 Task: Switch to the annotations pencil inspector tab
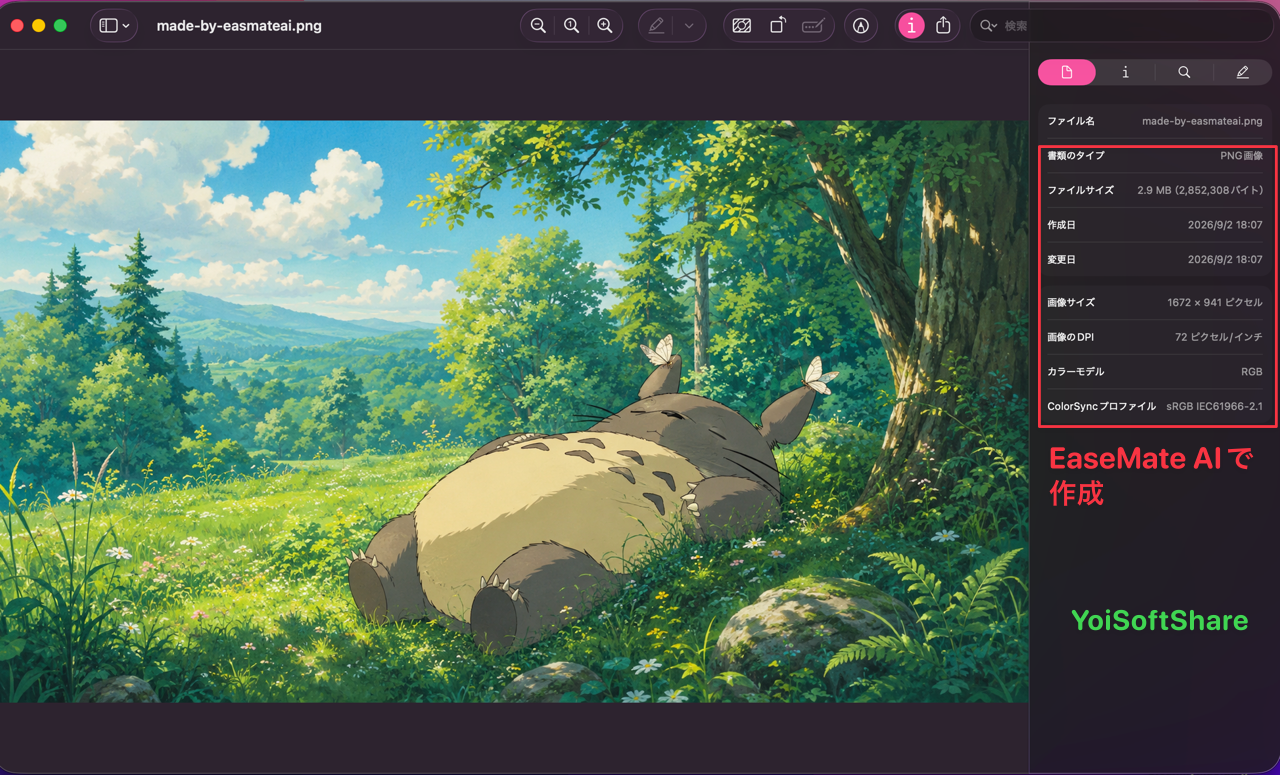[x=1242, y=72]
